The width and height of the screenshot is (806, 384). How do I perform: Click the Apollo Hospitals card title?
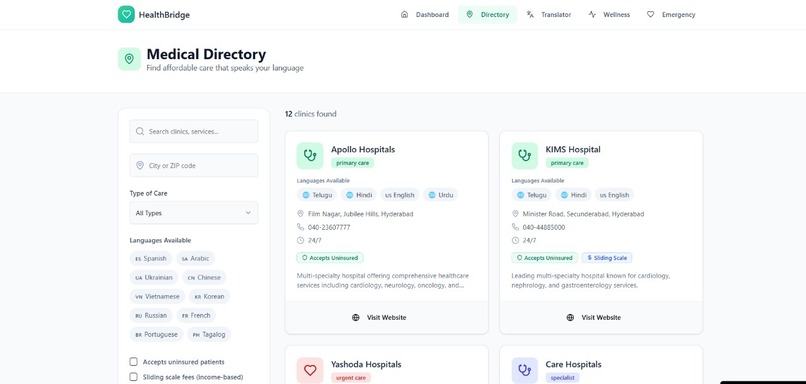pos(363,150)
